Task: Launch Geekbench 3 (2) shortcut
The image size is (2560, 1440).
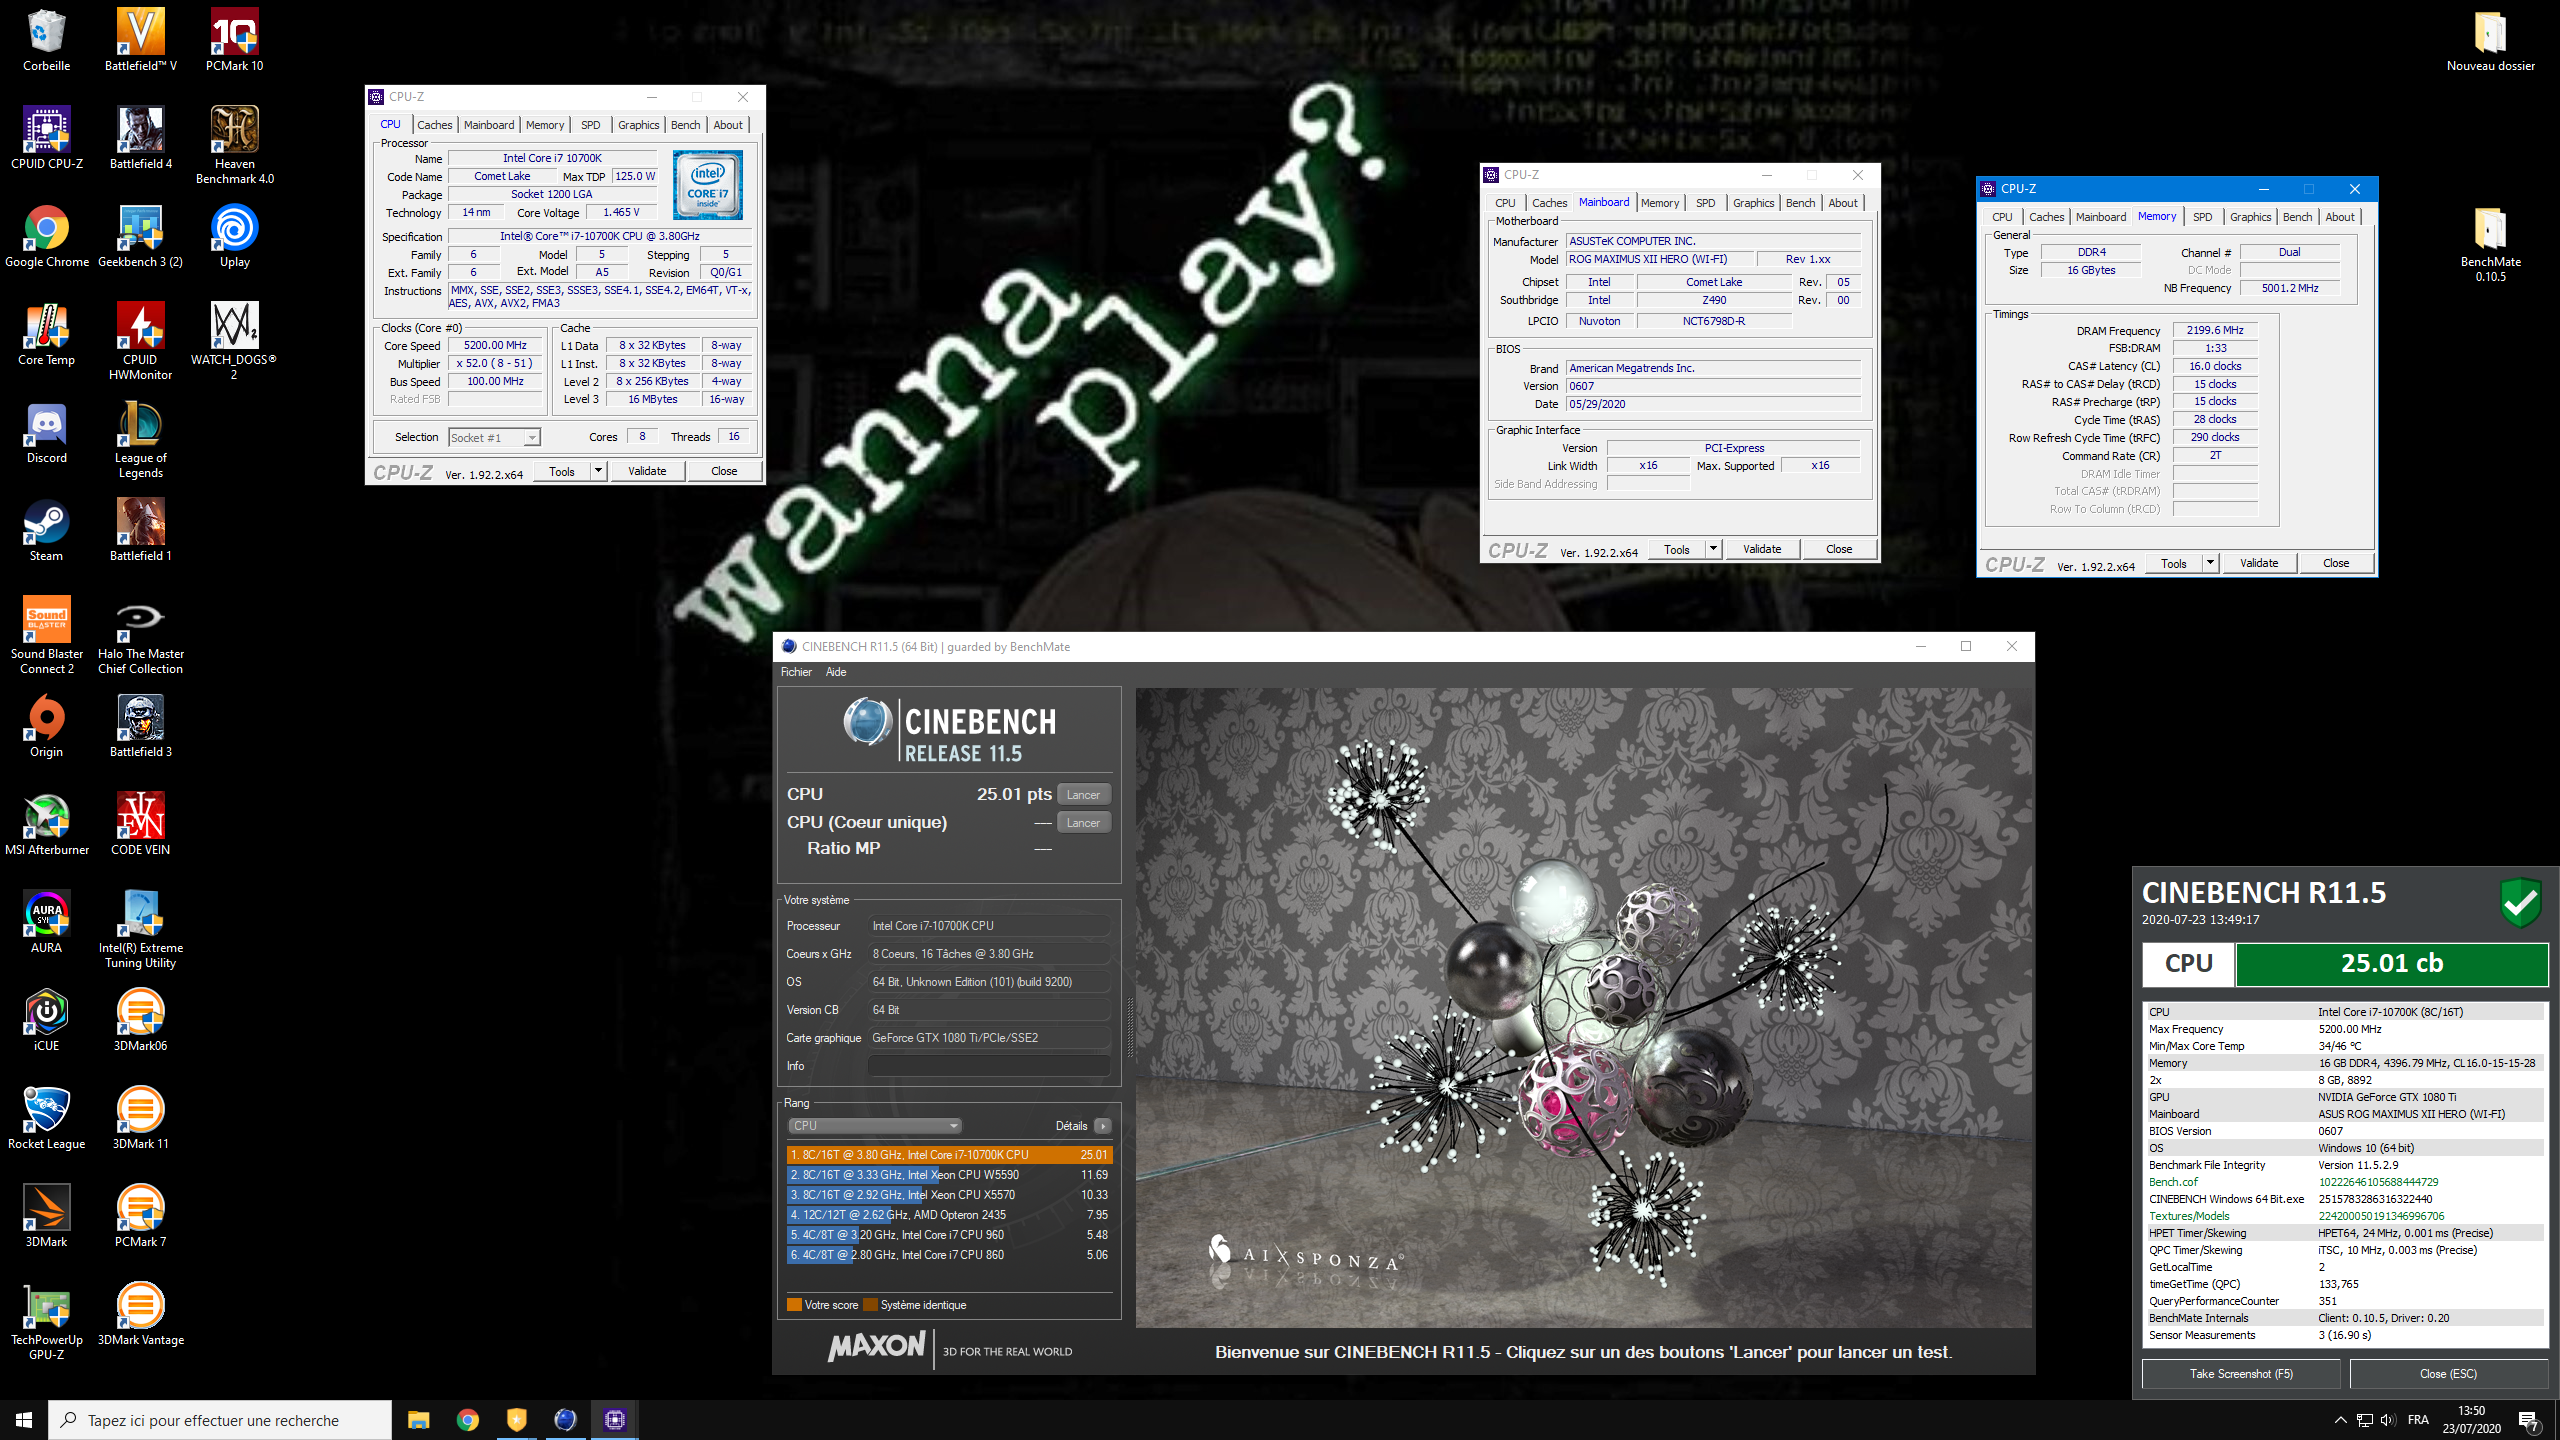Action: point(140,237)
